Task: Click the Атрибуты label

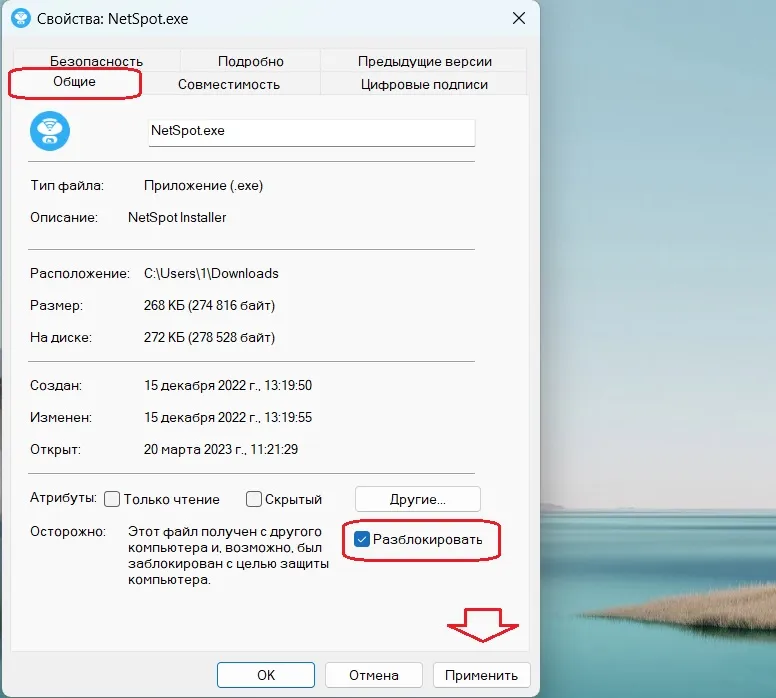Action: pos(63,498)
